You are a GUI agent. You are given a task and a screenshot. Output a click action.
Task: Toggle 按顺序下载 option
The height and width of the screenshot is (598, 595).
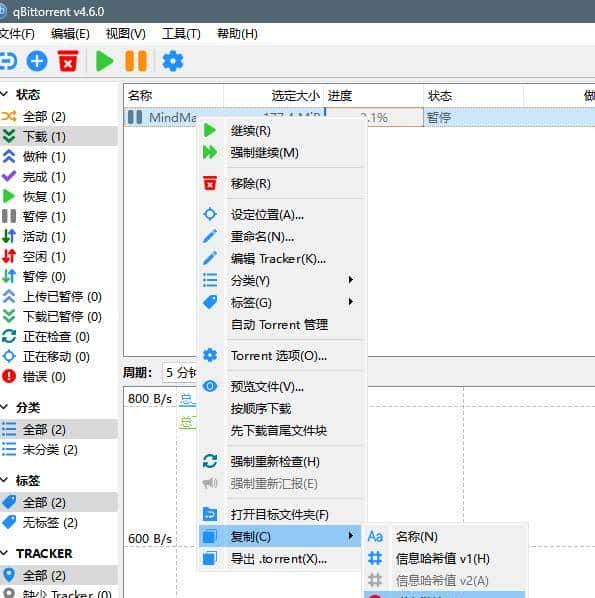coord(281,408)
